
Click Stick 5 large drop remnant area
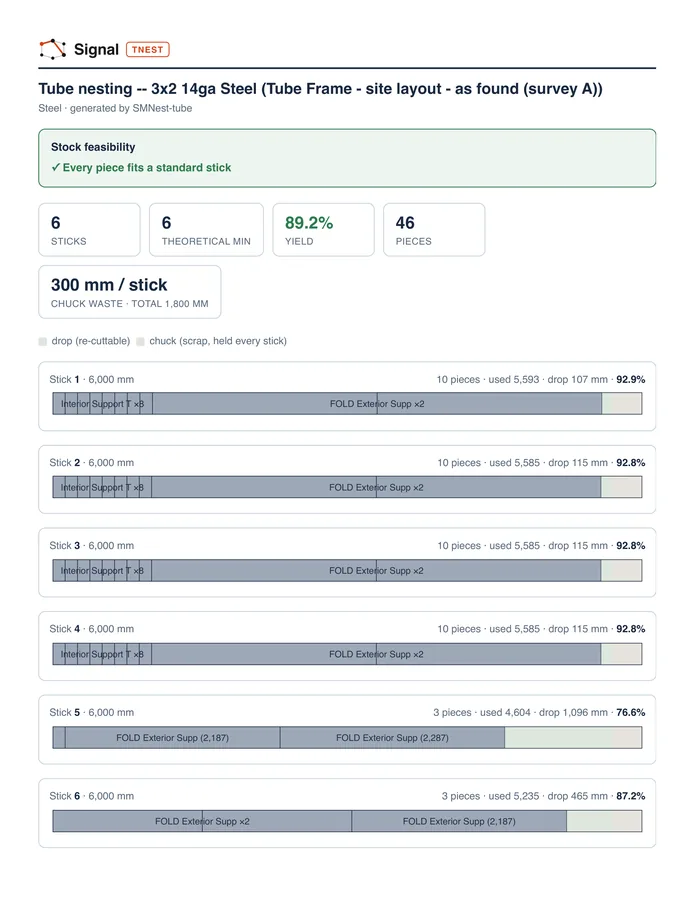coord(573,738)
